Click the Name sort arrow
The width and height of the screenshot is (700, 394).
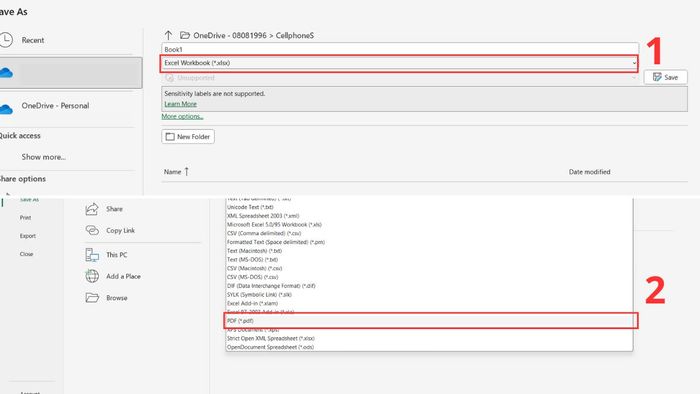pos(187,171)
